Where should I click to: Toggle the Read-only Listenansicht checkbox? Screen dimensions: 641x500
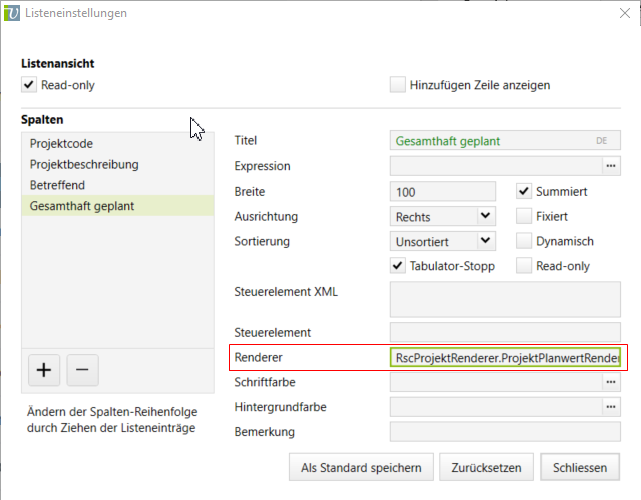(28, 85)
